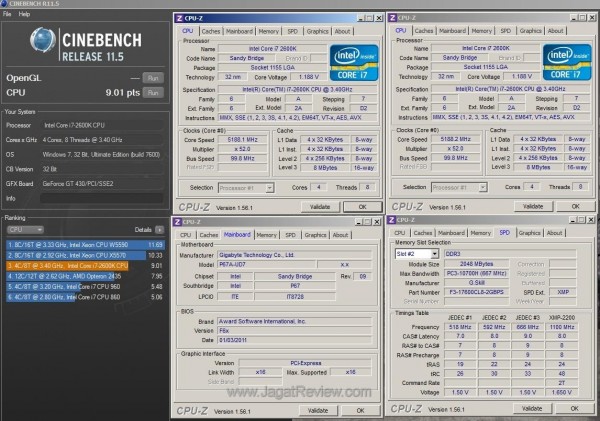Open the Help menu in Cinebench
Viewport: 600px width, 421px height.
24,15
